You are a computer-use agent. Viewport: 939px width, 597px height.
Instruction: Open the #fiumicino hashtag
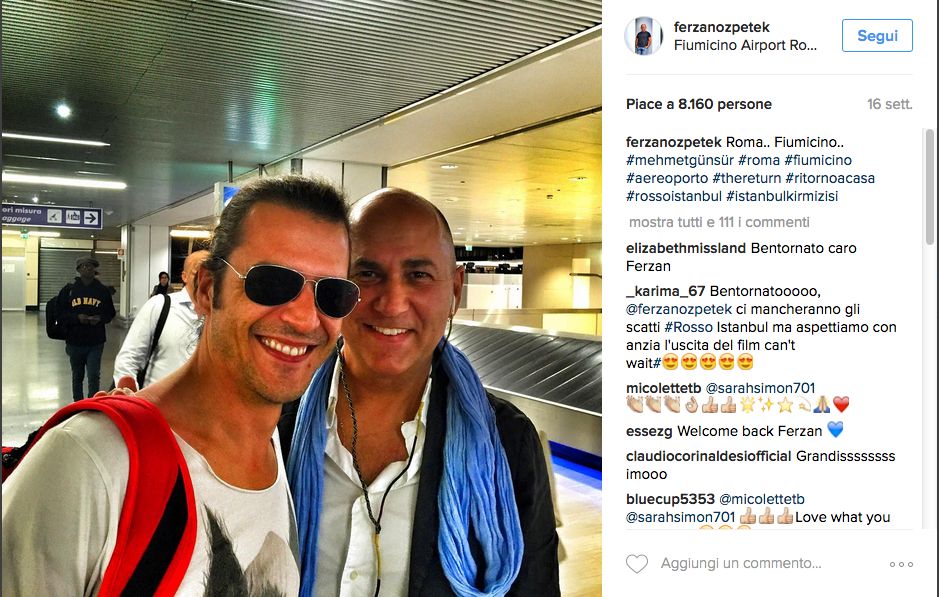click(817, 160)
